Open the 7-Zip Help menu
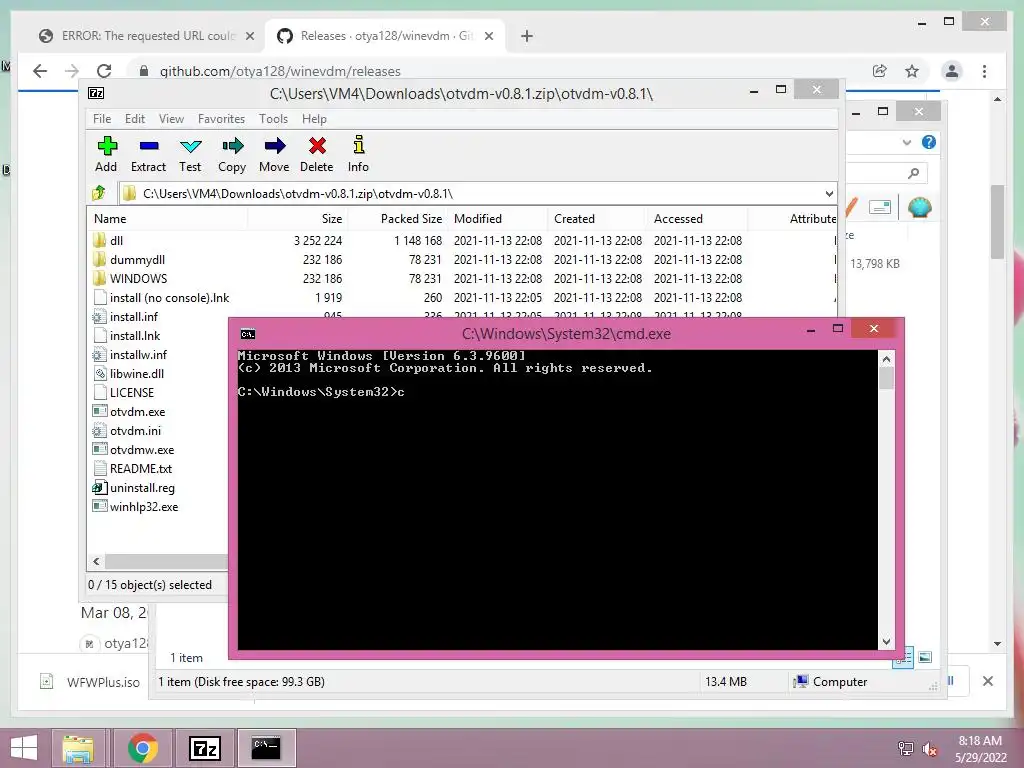The height and width of the screenshot is (768, 1024). coord(314,119)
